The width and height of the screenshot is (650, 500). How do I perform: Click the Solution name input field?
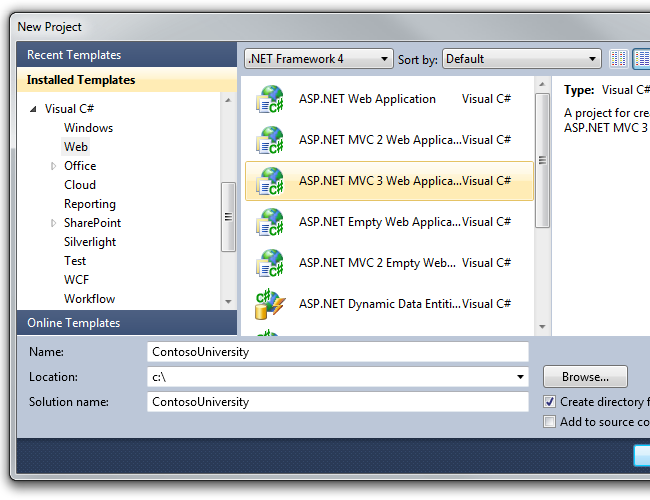tap(338, 402)
